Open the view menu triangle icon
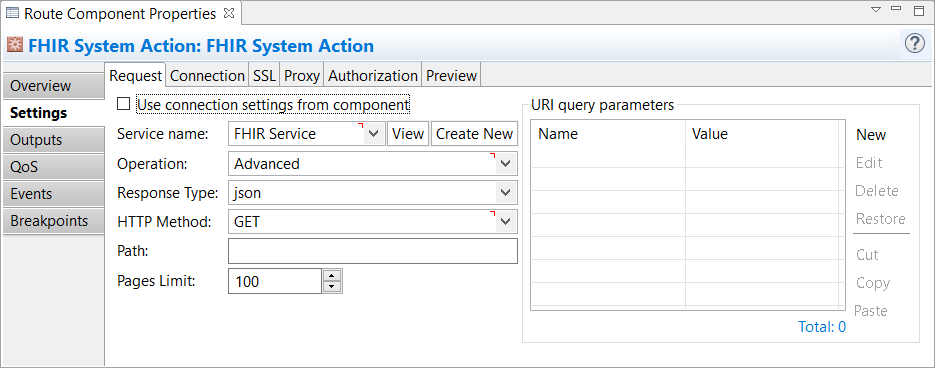Screen dimensions: 935x368 [875, 10]
